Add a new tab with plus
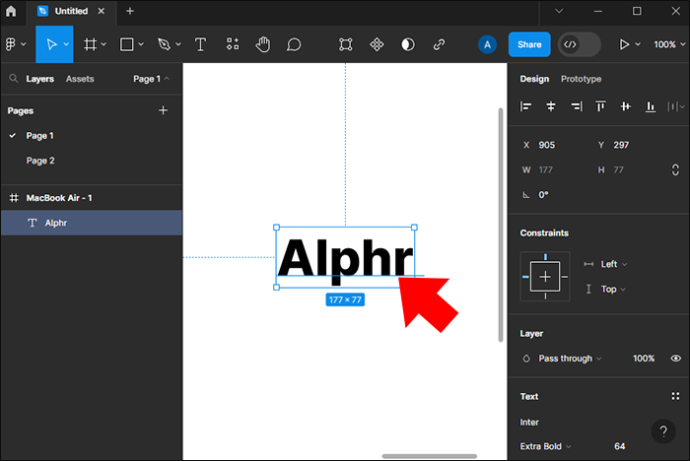 pos(130,11)
